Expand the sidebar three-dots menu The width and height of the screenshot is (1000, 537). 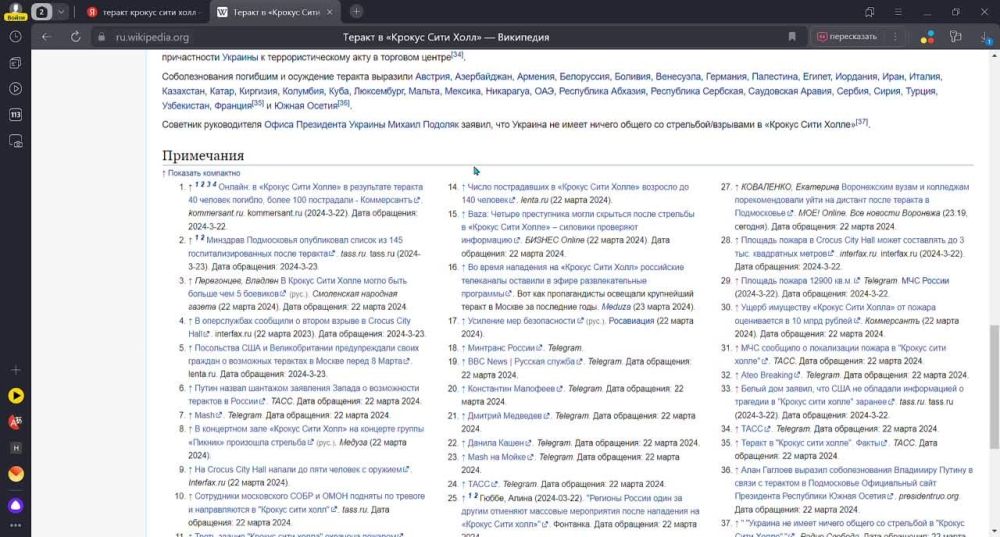(x=16, y=526)
